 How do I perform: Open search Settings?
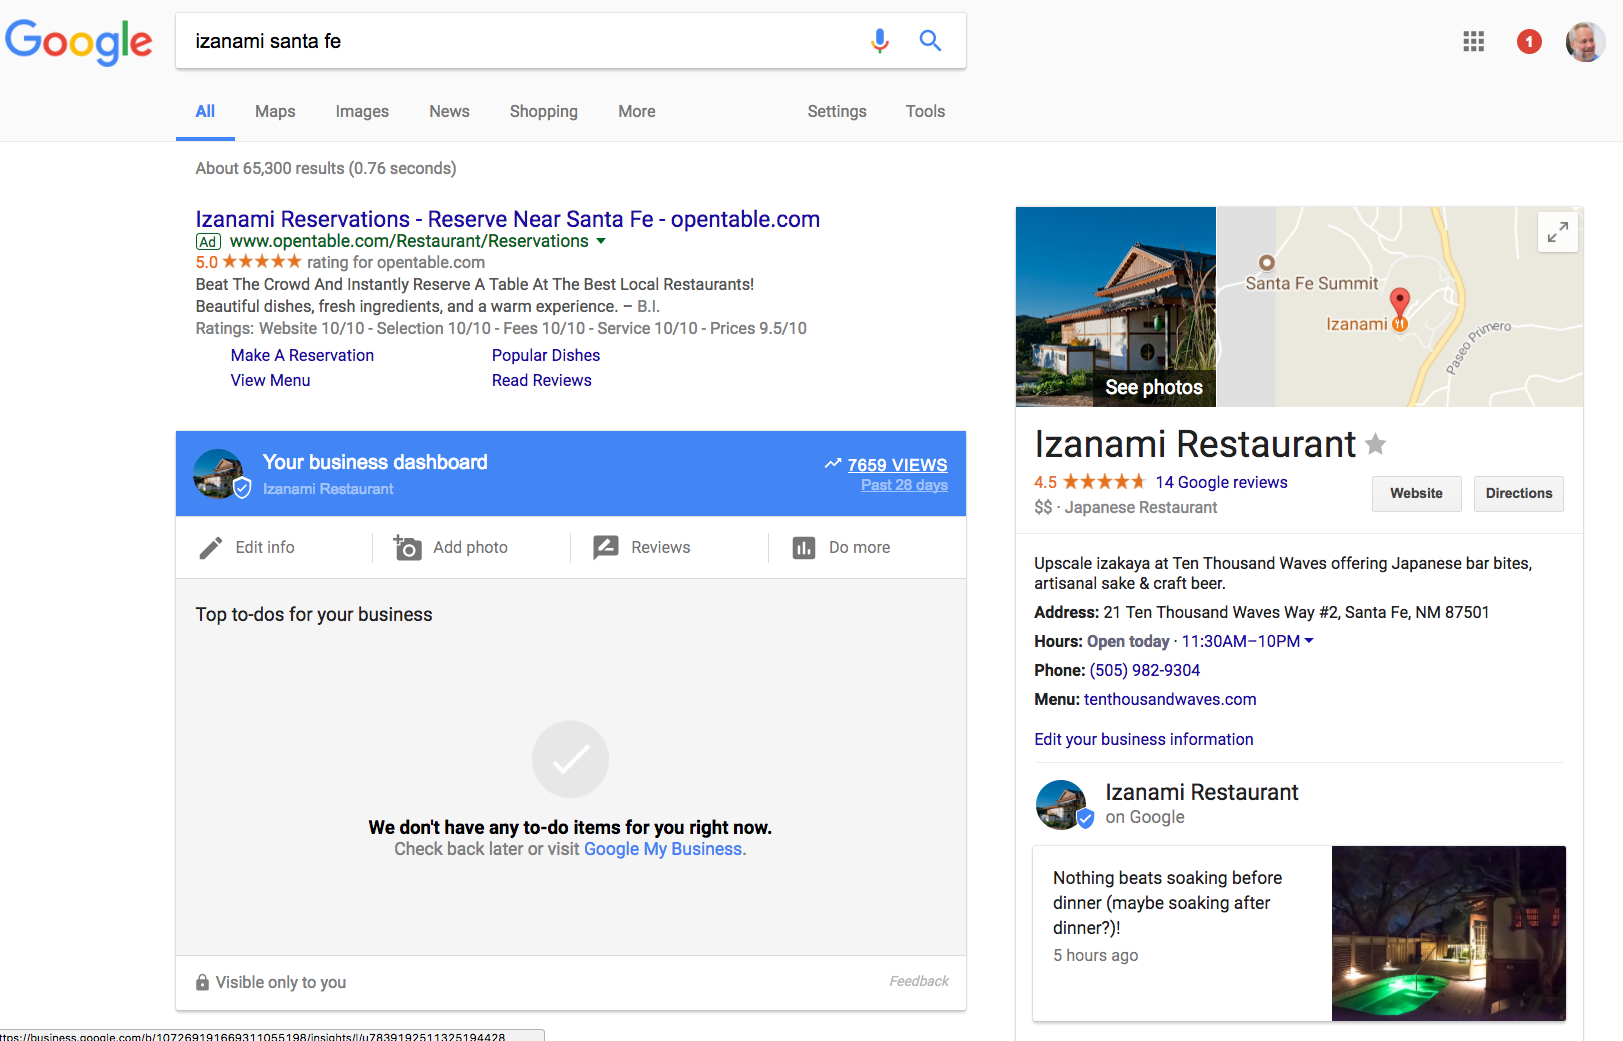tap(837, 112)
